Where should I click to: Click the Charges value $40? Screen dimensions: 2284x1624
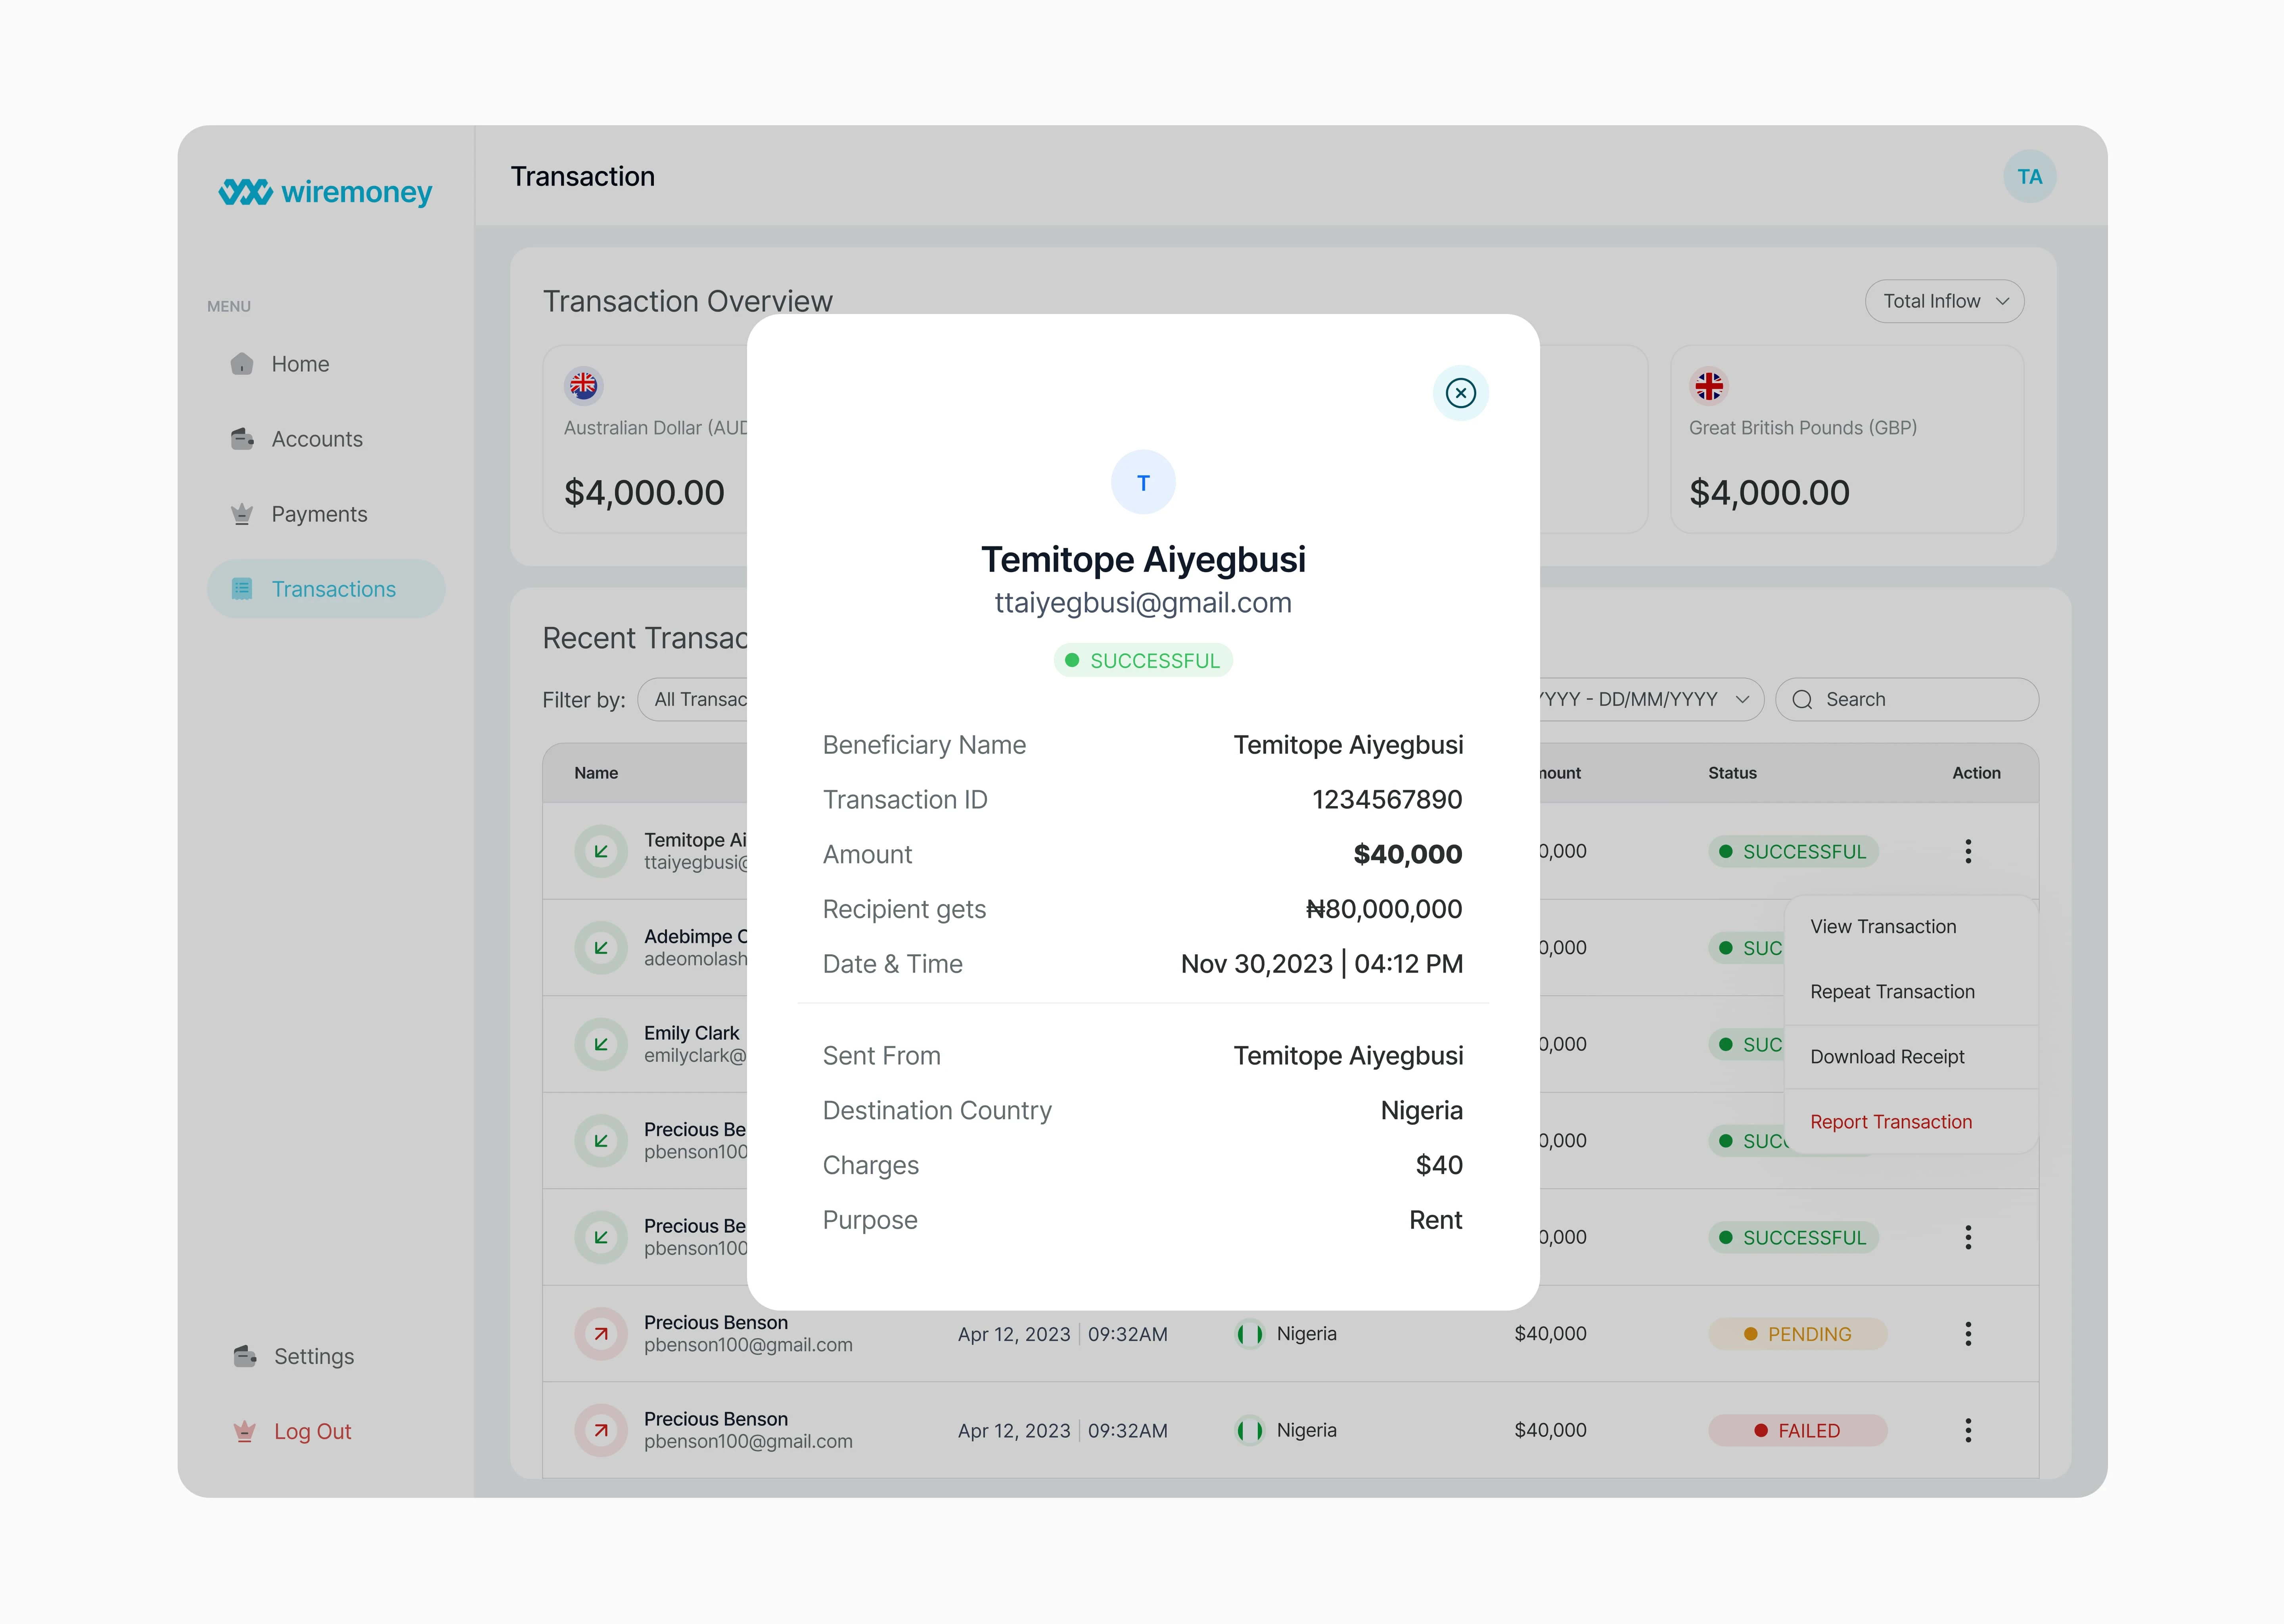click(1439, 1165)
